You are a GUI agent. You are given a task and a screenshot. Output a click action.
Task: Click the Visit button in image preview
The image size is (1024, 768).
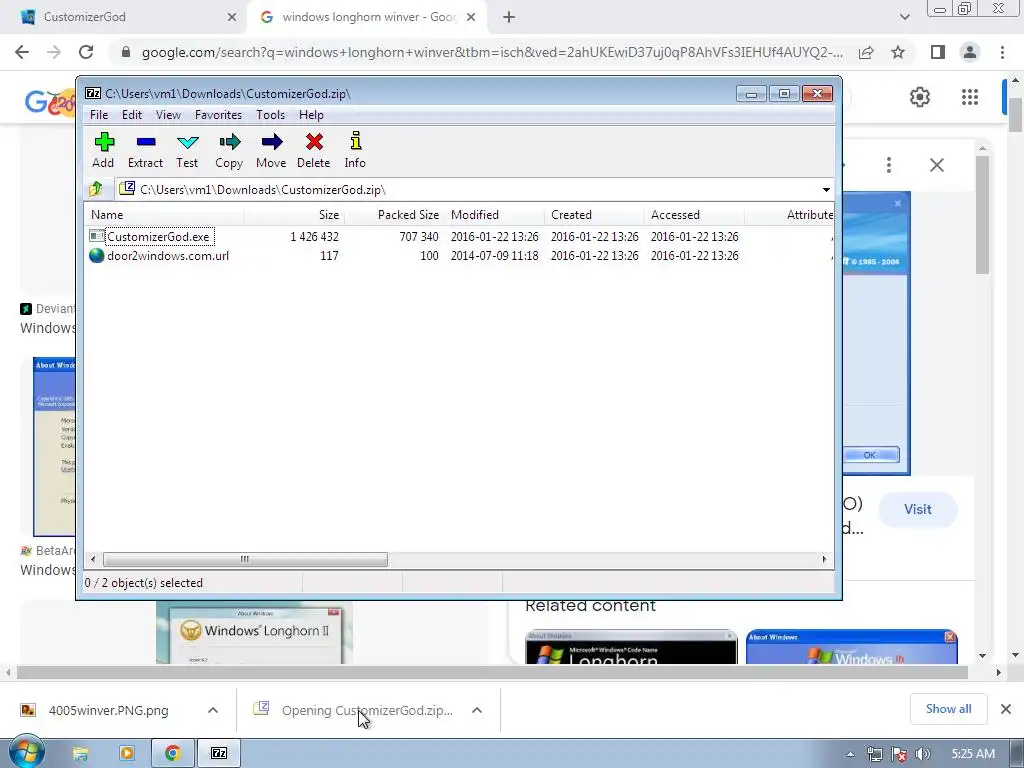(x=918, y=509)
